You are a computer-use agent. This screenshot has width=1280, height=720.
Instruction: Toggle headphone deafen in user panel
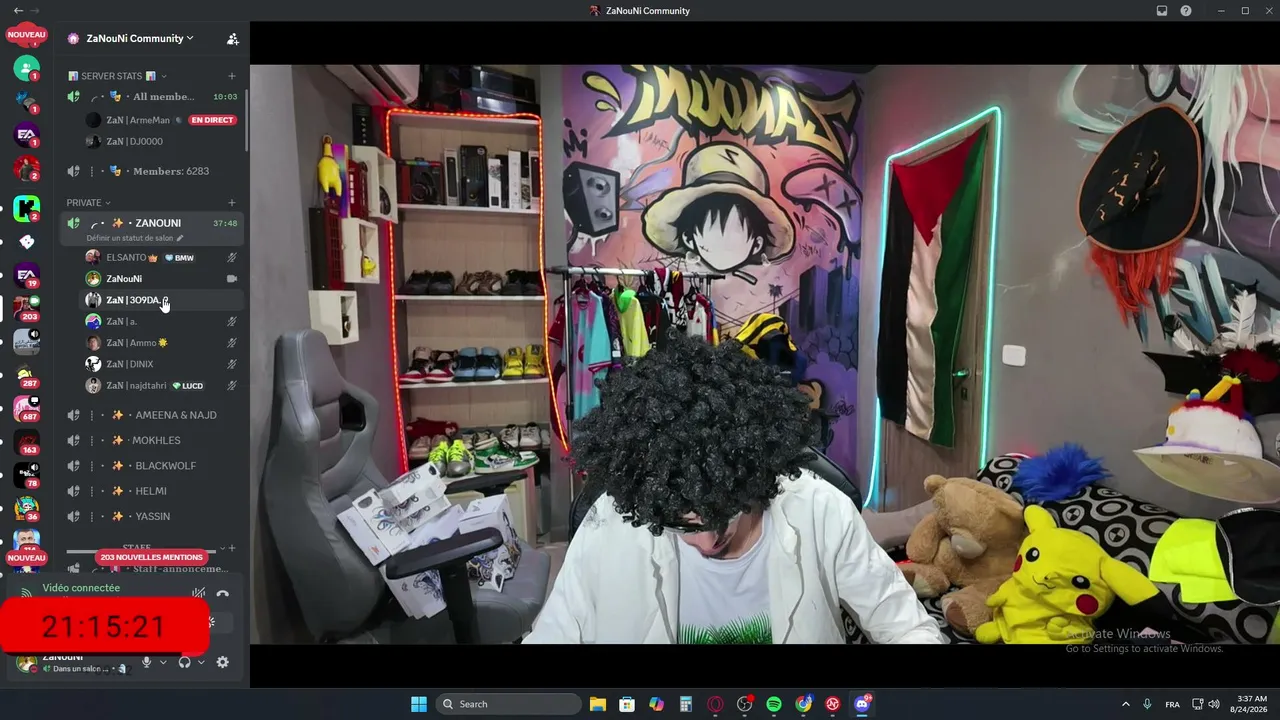[184, 662]
